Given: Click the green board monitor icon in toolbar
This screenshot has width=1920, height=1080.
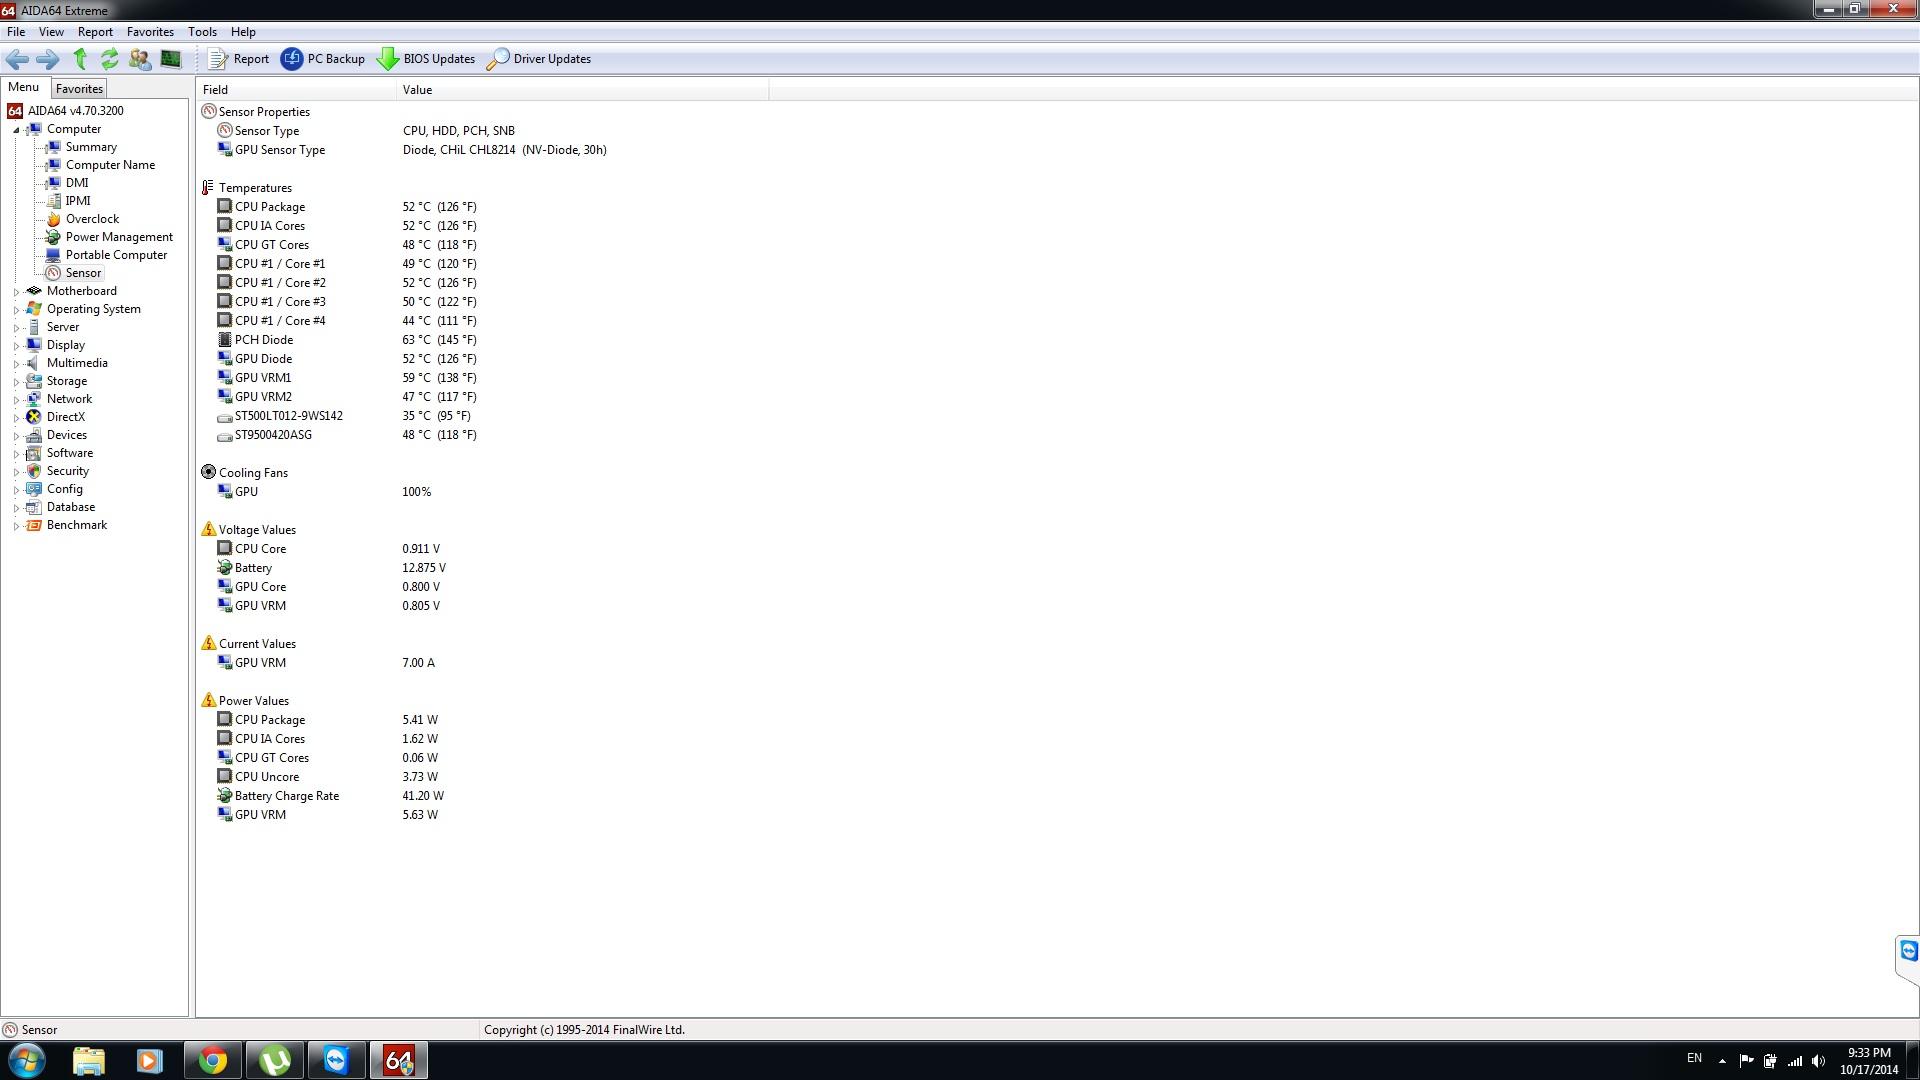Looking at the screenshot, I should point(171,59).
